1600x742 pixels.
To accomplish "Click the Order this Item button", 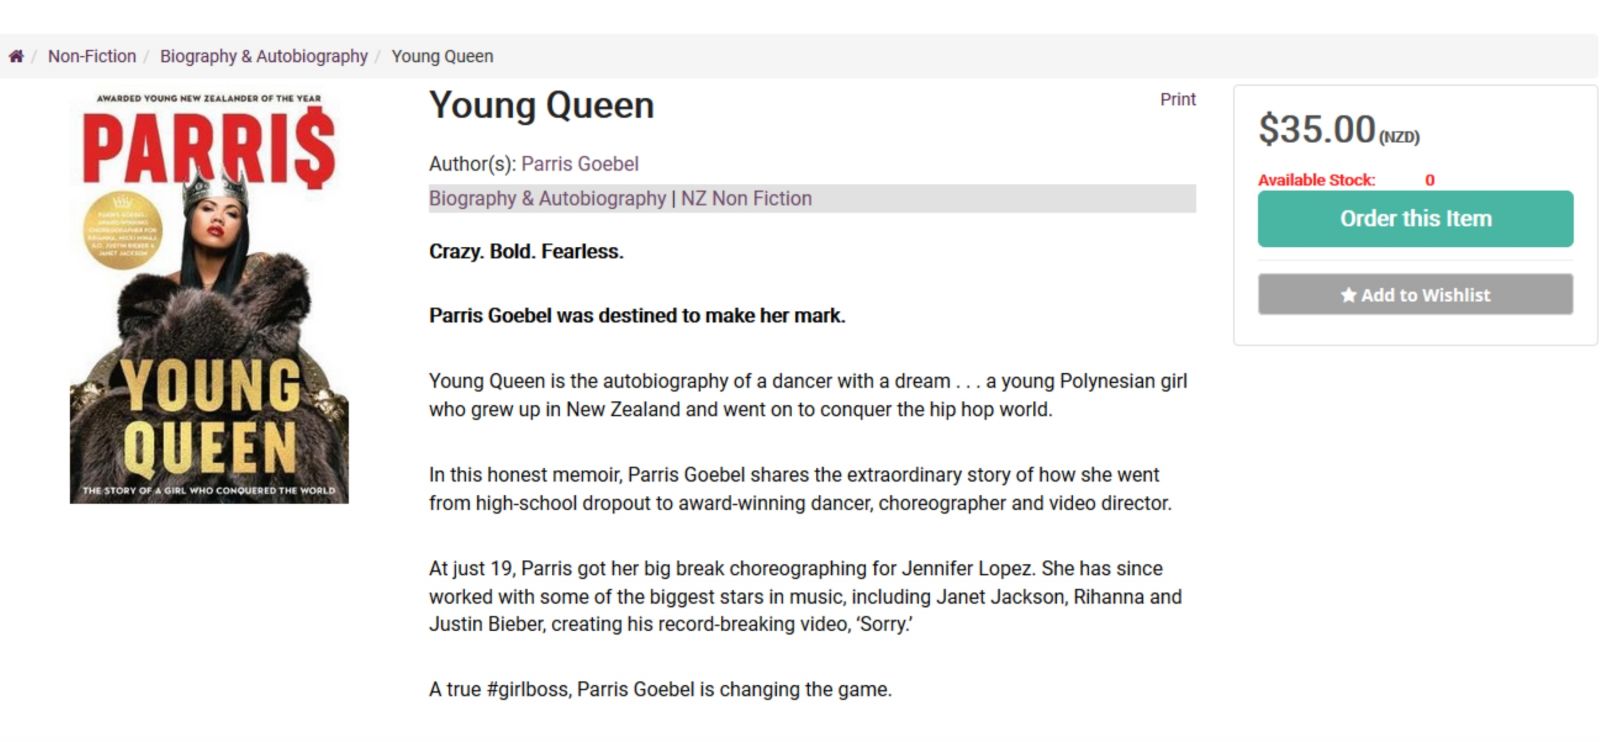I will click(1415, 218).
